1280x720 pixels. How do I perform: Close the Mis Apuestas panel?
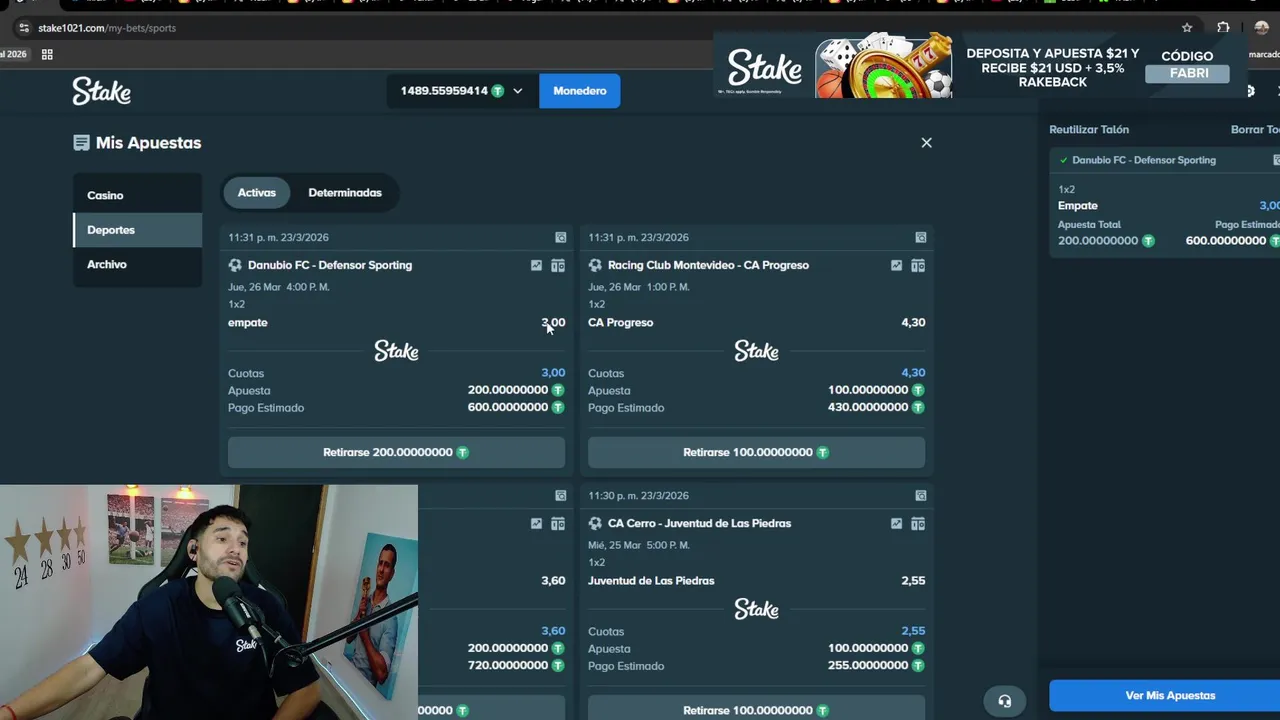926,143
